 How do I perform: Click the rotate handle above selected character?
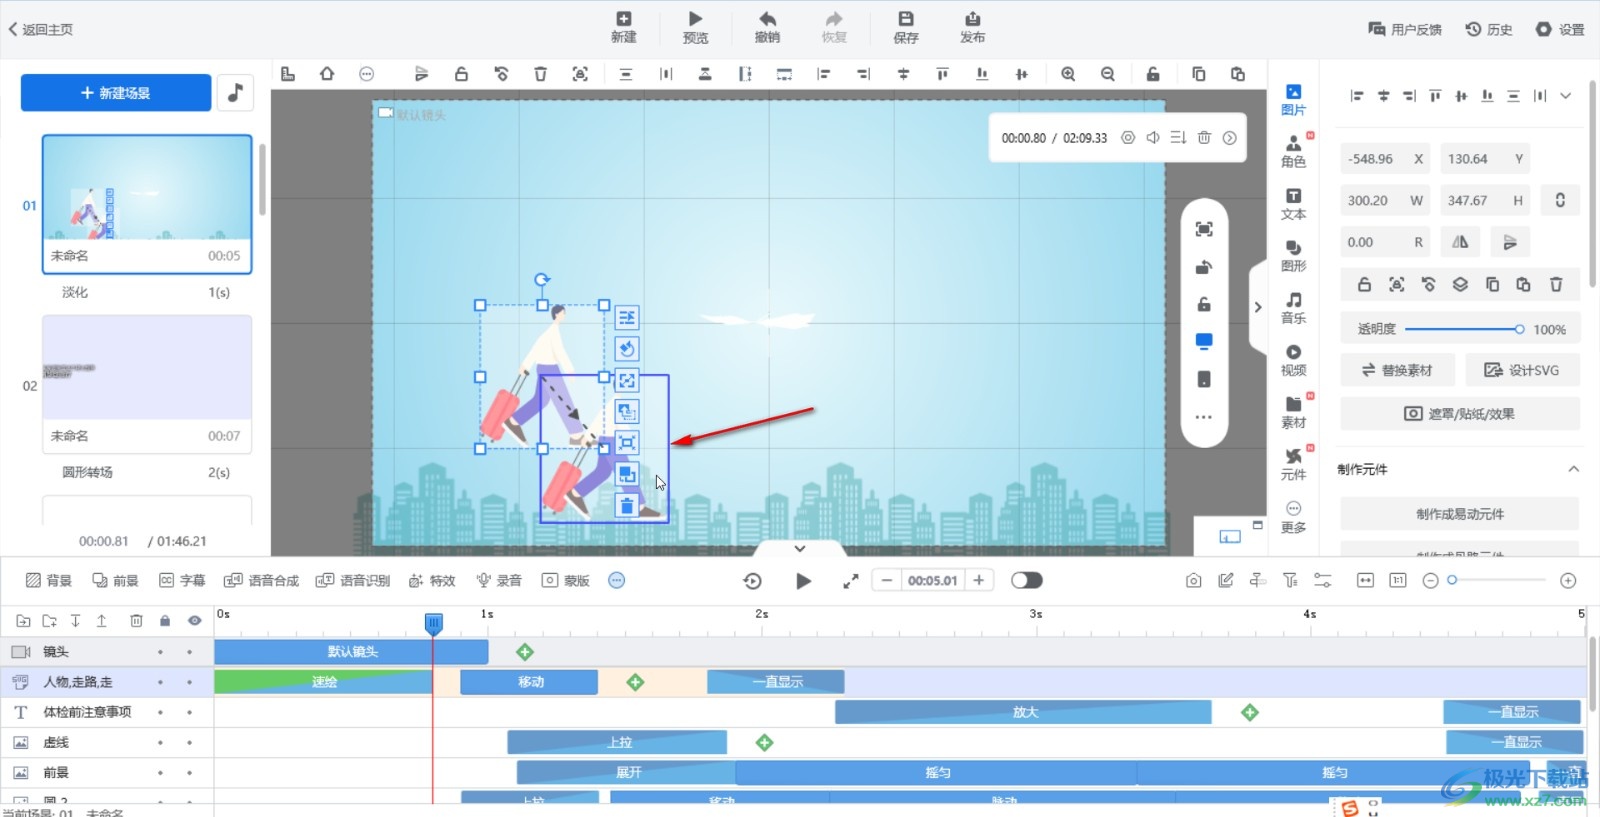pyautogui.click(x=542, y=280)
